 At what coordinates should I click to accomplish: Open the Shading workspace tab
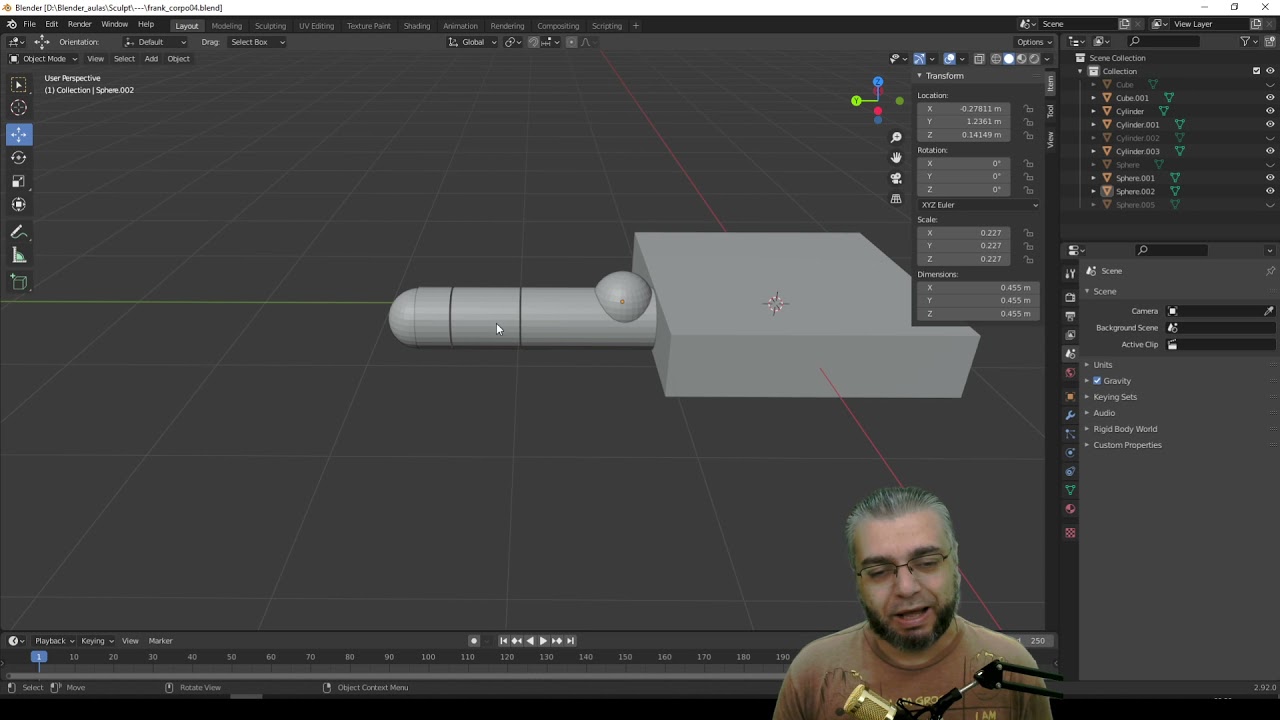pyautogui.click(x=416, y=26)
